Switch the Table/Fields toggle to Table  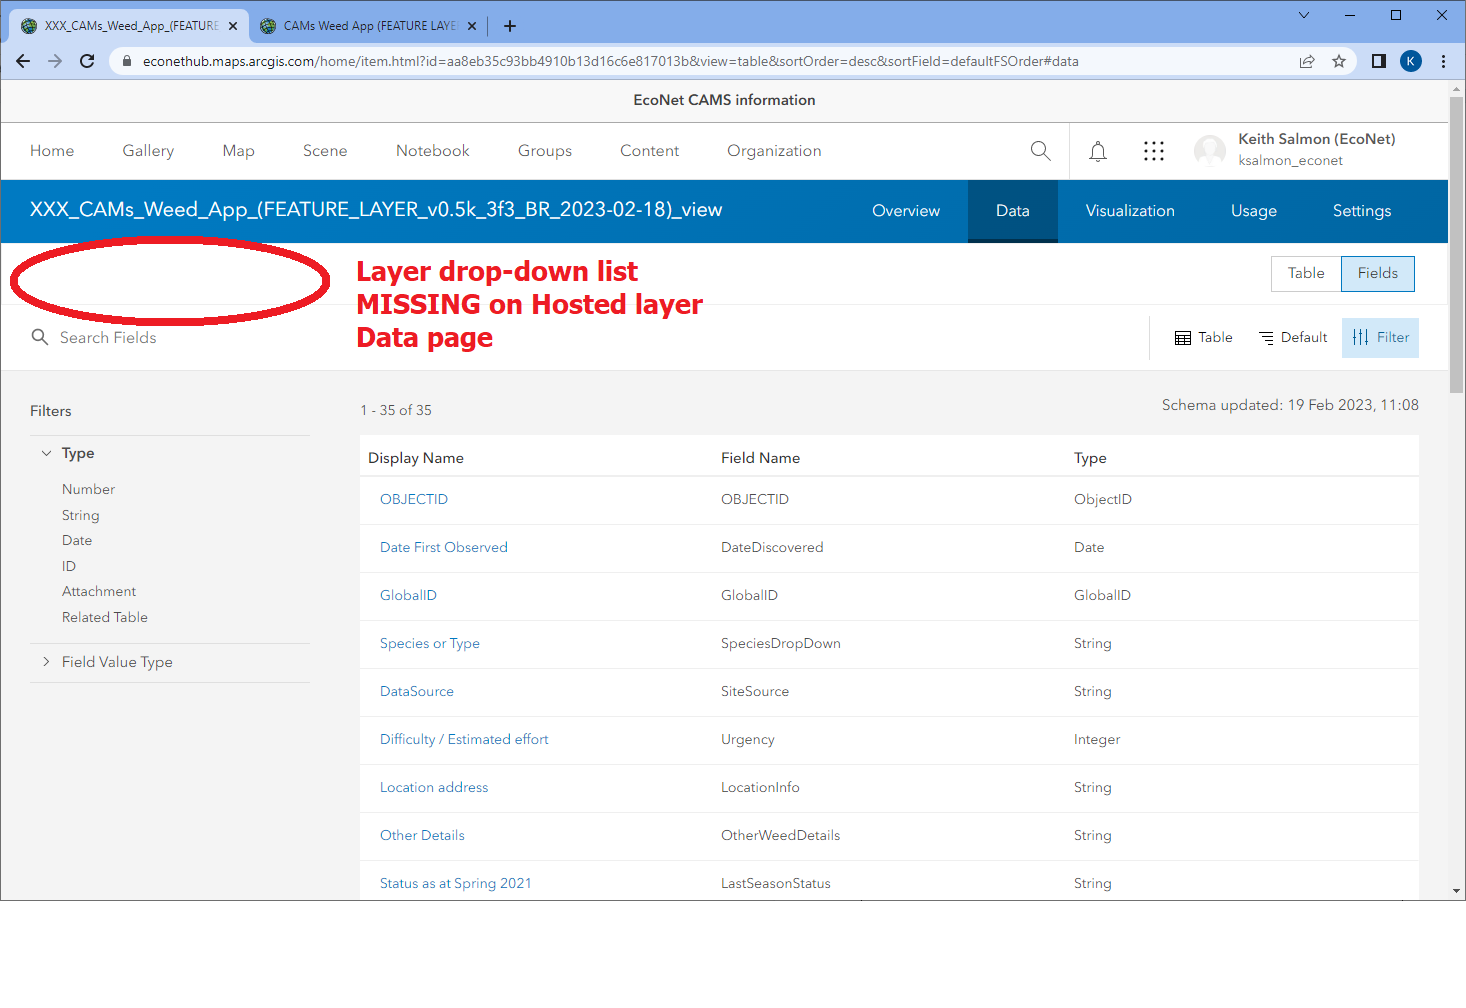pyautogui.click(x=1305, y=273)
